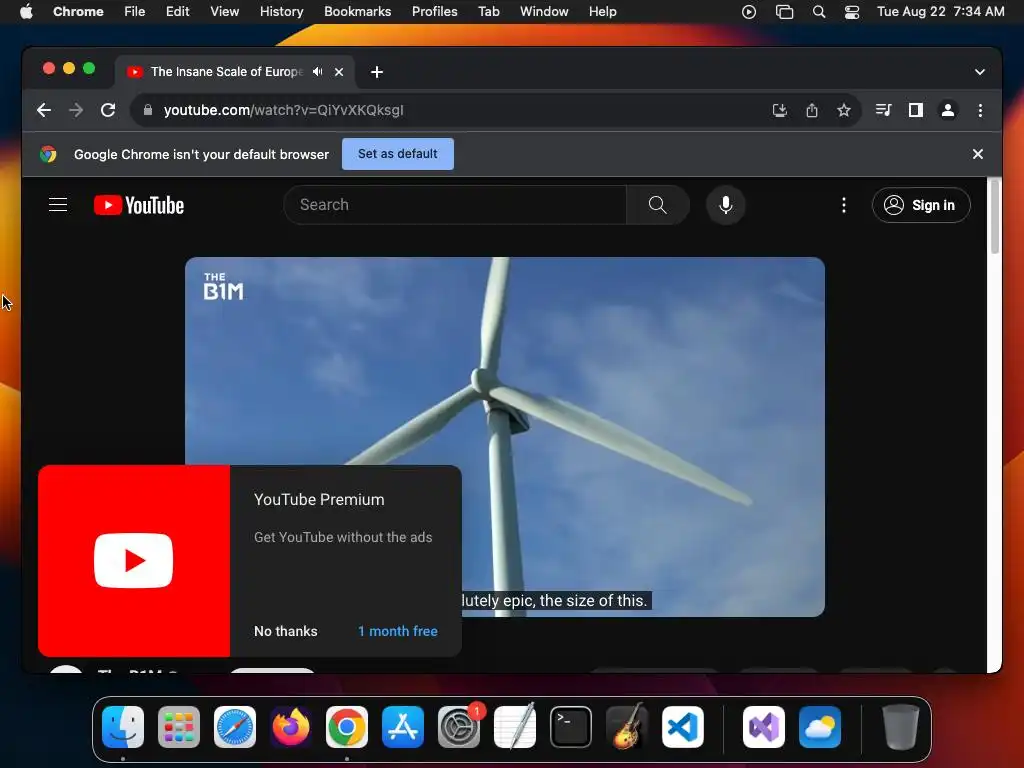Click the wind turbine video player

pos(505,437)
